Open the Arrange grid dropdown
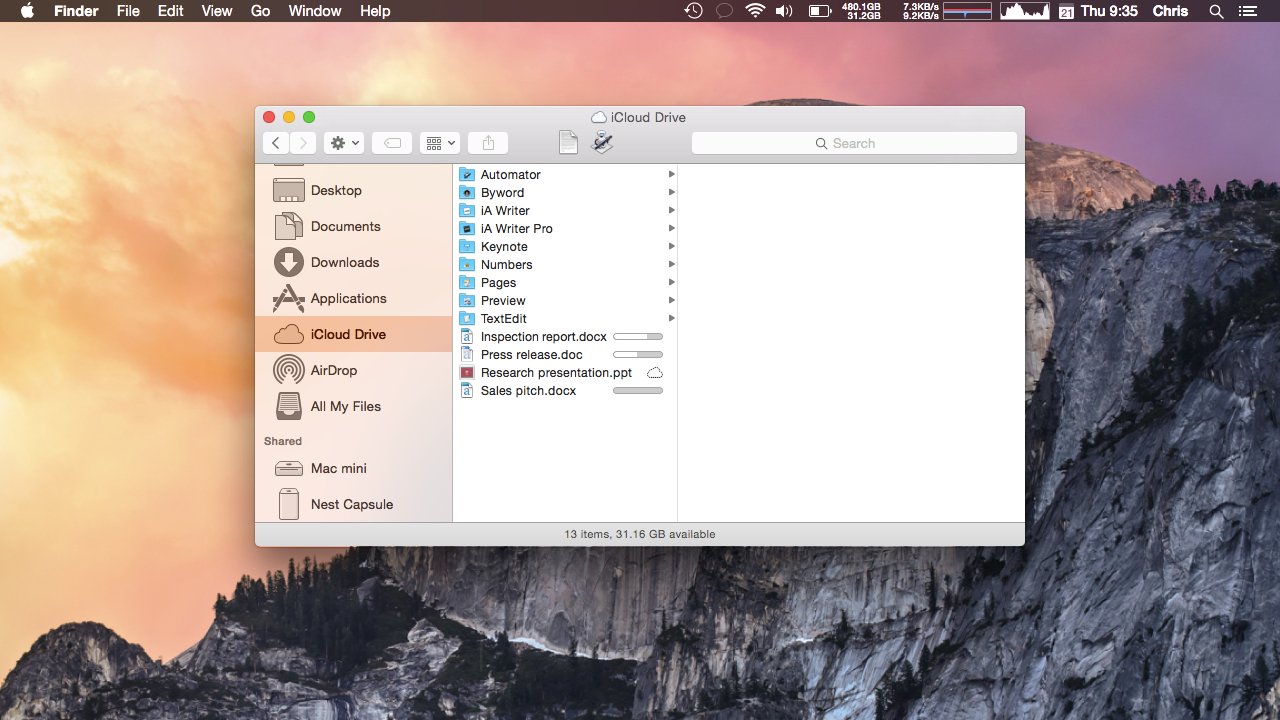The image size is (1280, 720). pos(440,143)
